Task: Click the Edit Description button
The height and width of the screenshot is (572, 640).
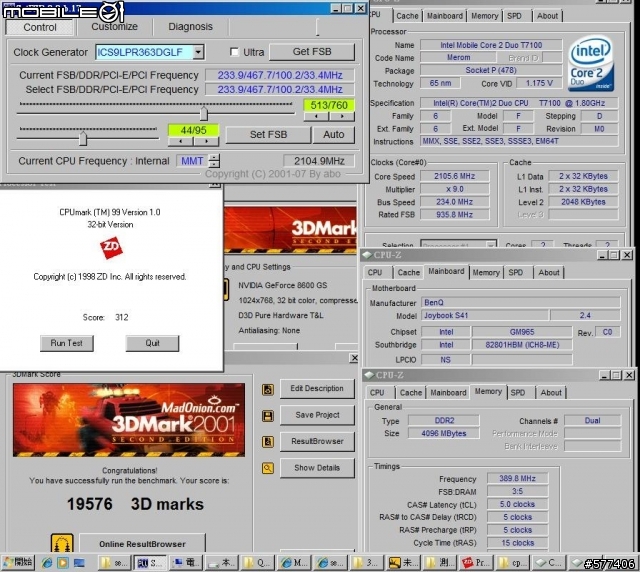Action: (x=317, y=388)
